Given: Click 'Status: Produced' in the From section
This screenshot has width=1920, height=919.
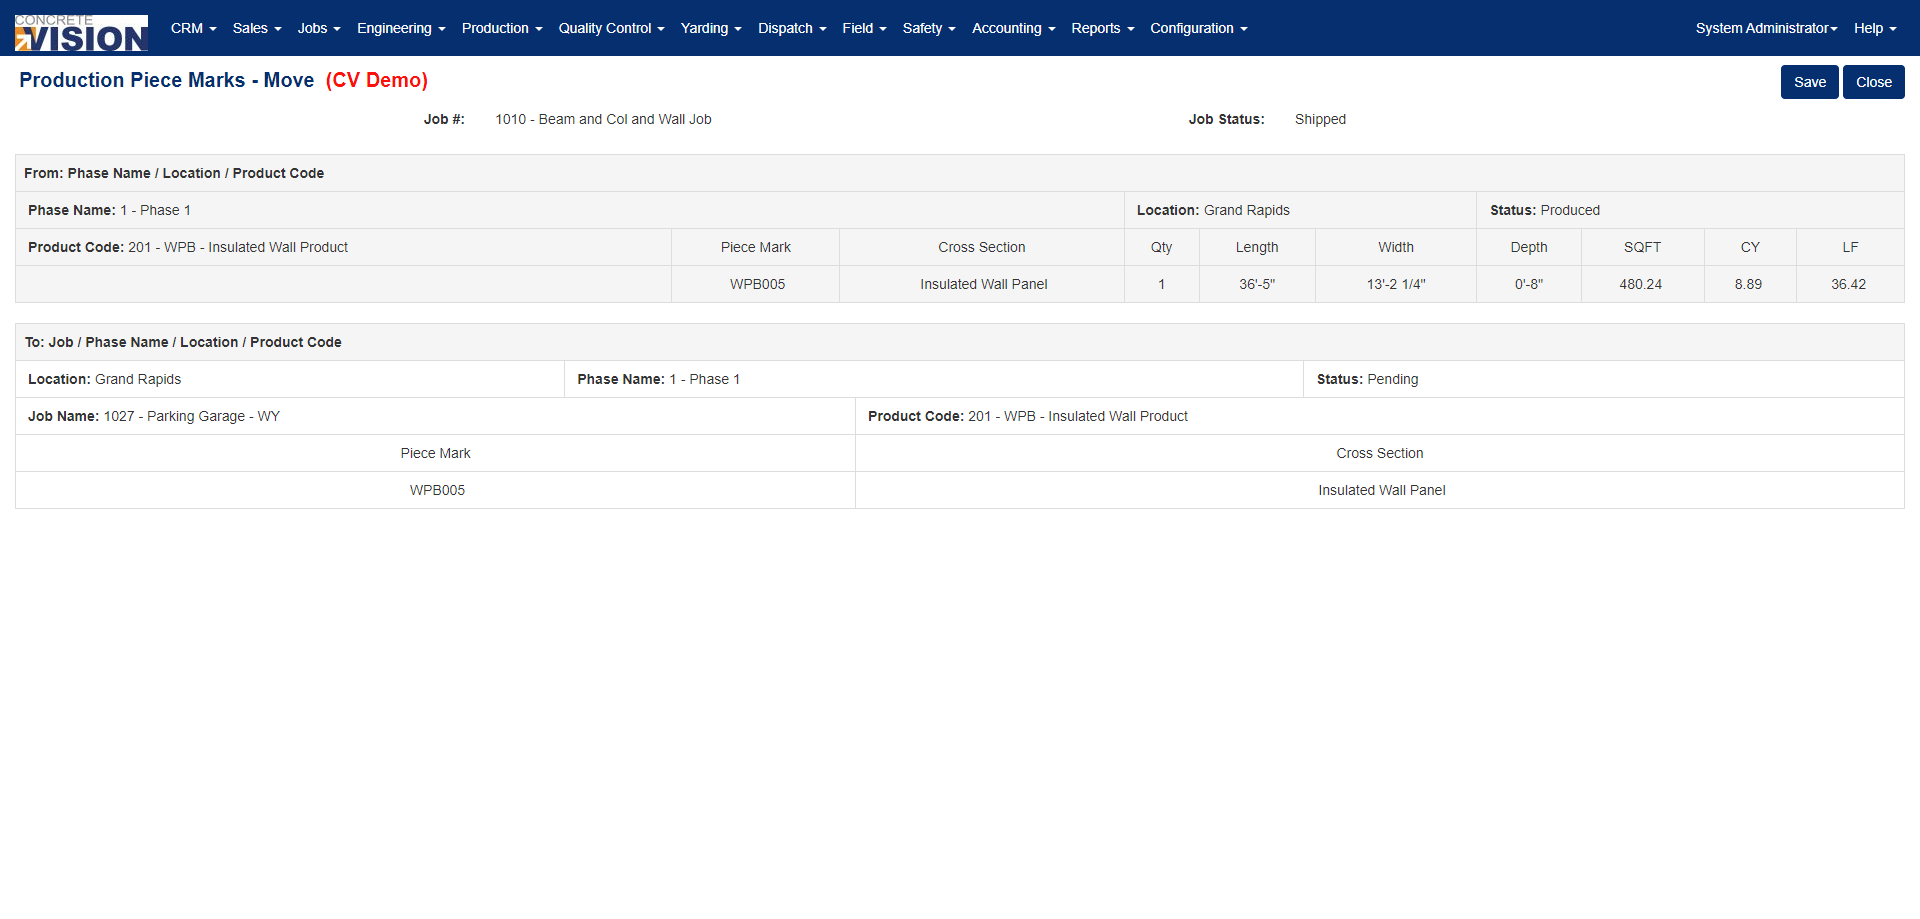Looking at the screenshot, I should coord(1544,210).
